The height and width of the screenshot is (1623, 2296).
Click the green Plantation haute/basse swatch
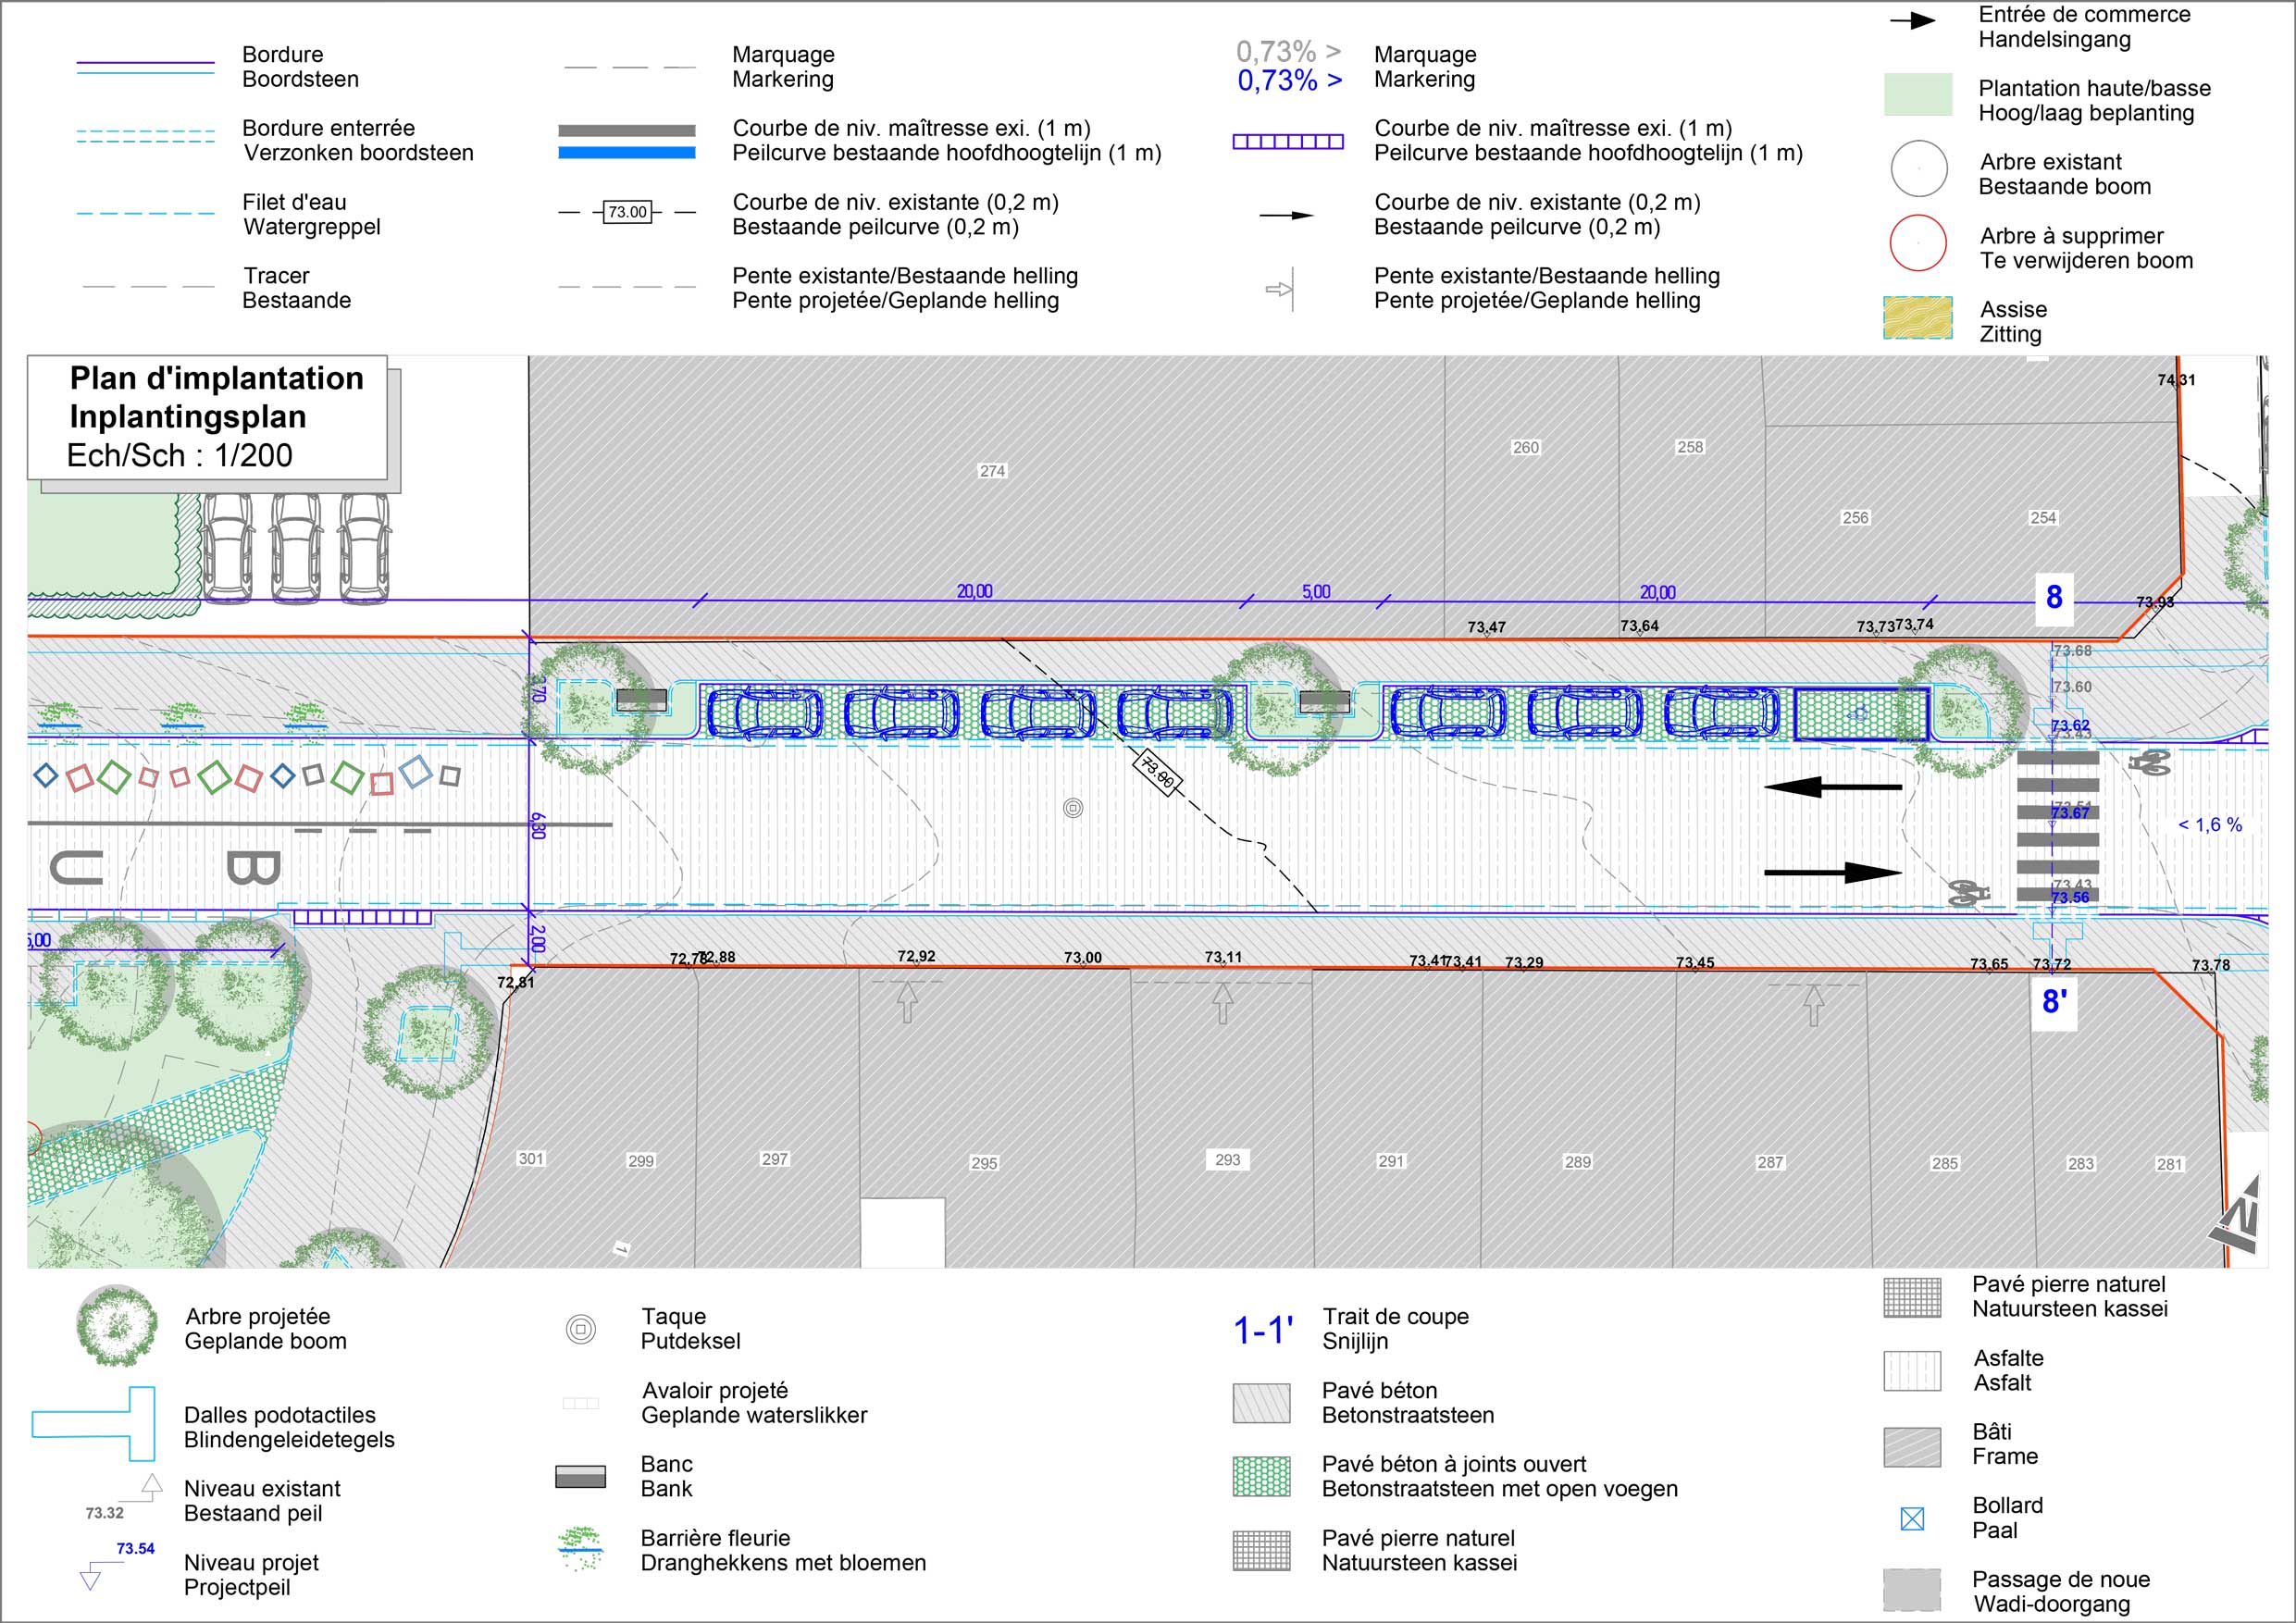(1918, 95)
